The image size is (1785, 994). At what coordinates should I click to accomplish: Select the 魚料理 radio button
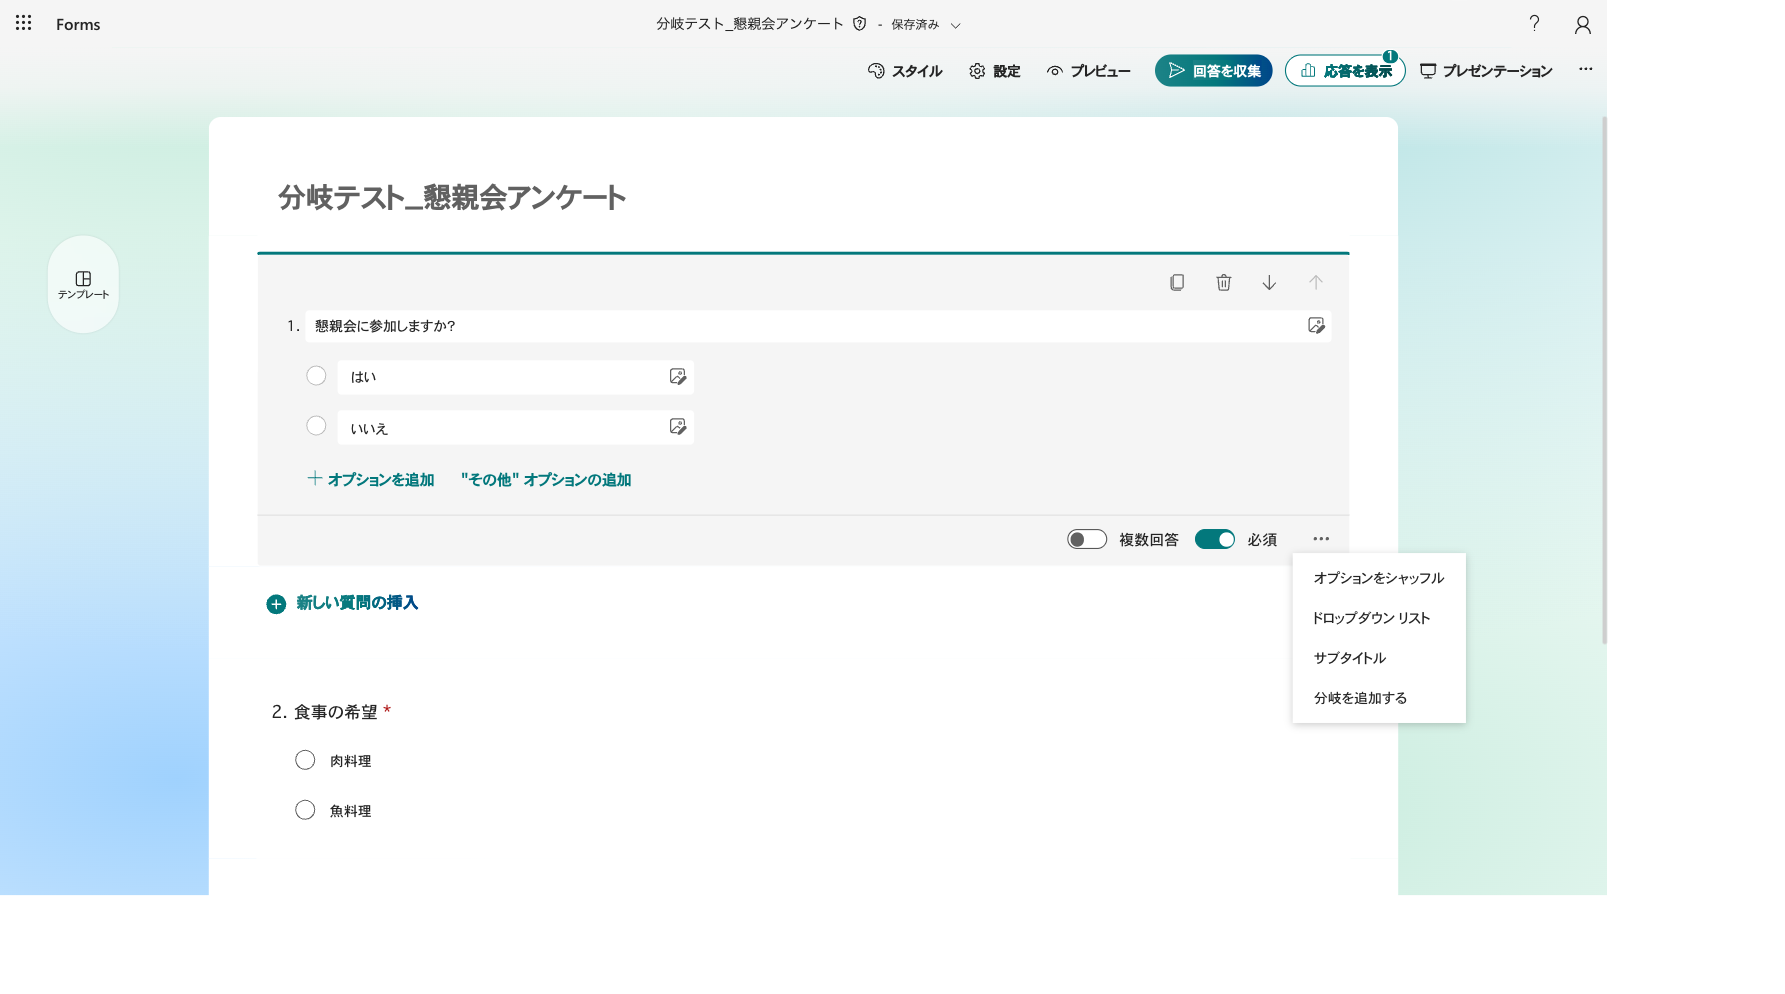(305, 810)
